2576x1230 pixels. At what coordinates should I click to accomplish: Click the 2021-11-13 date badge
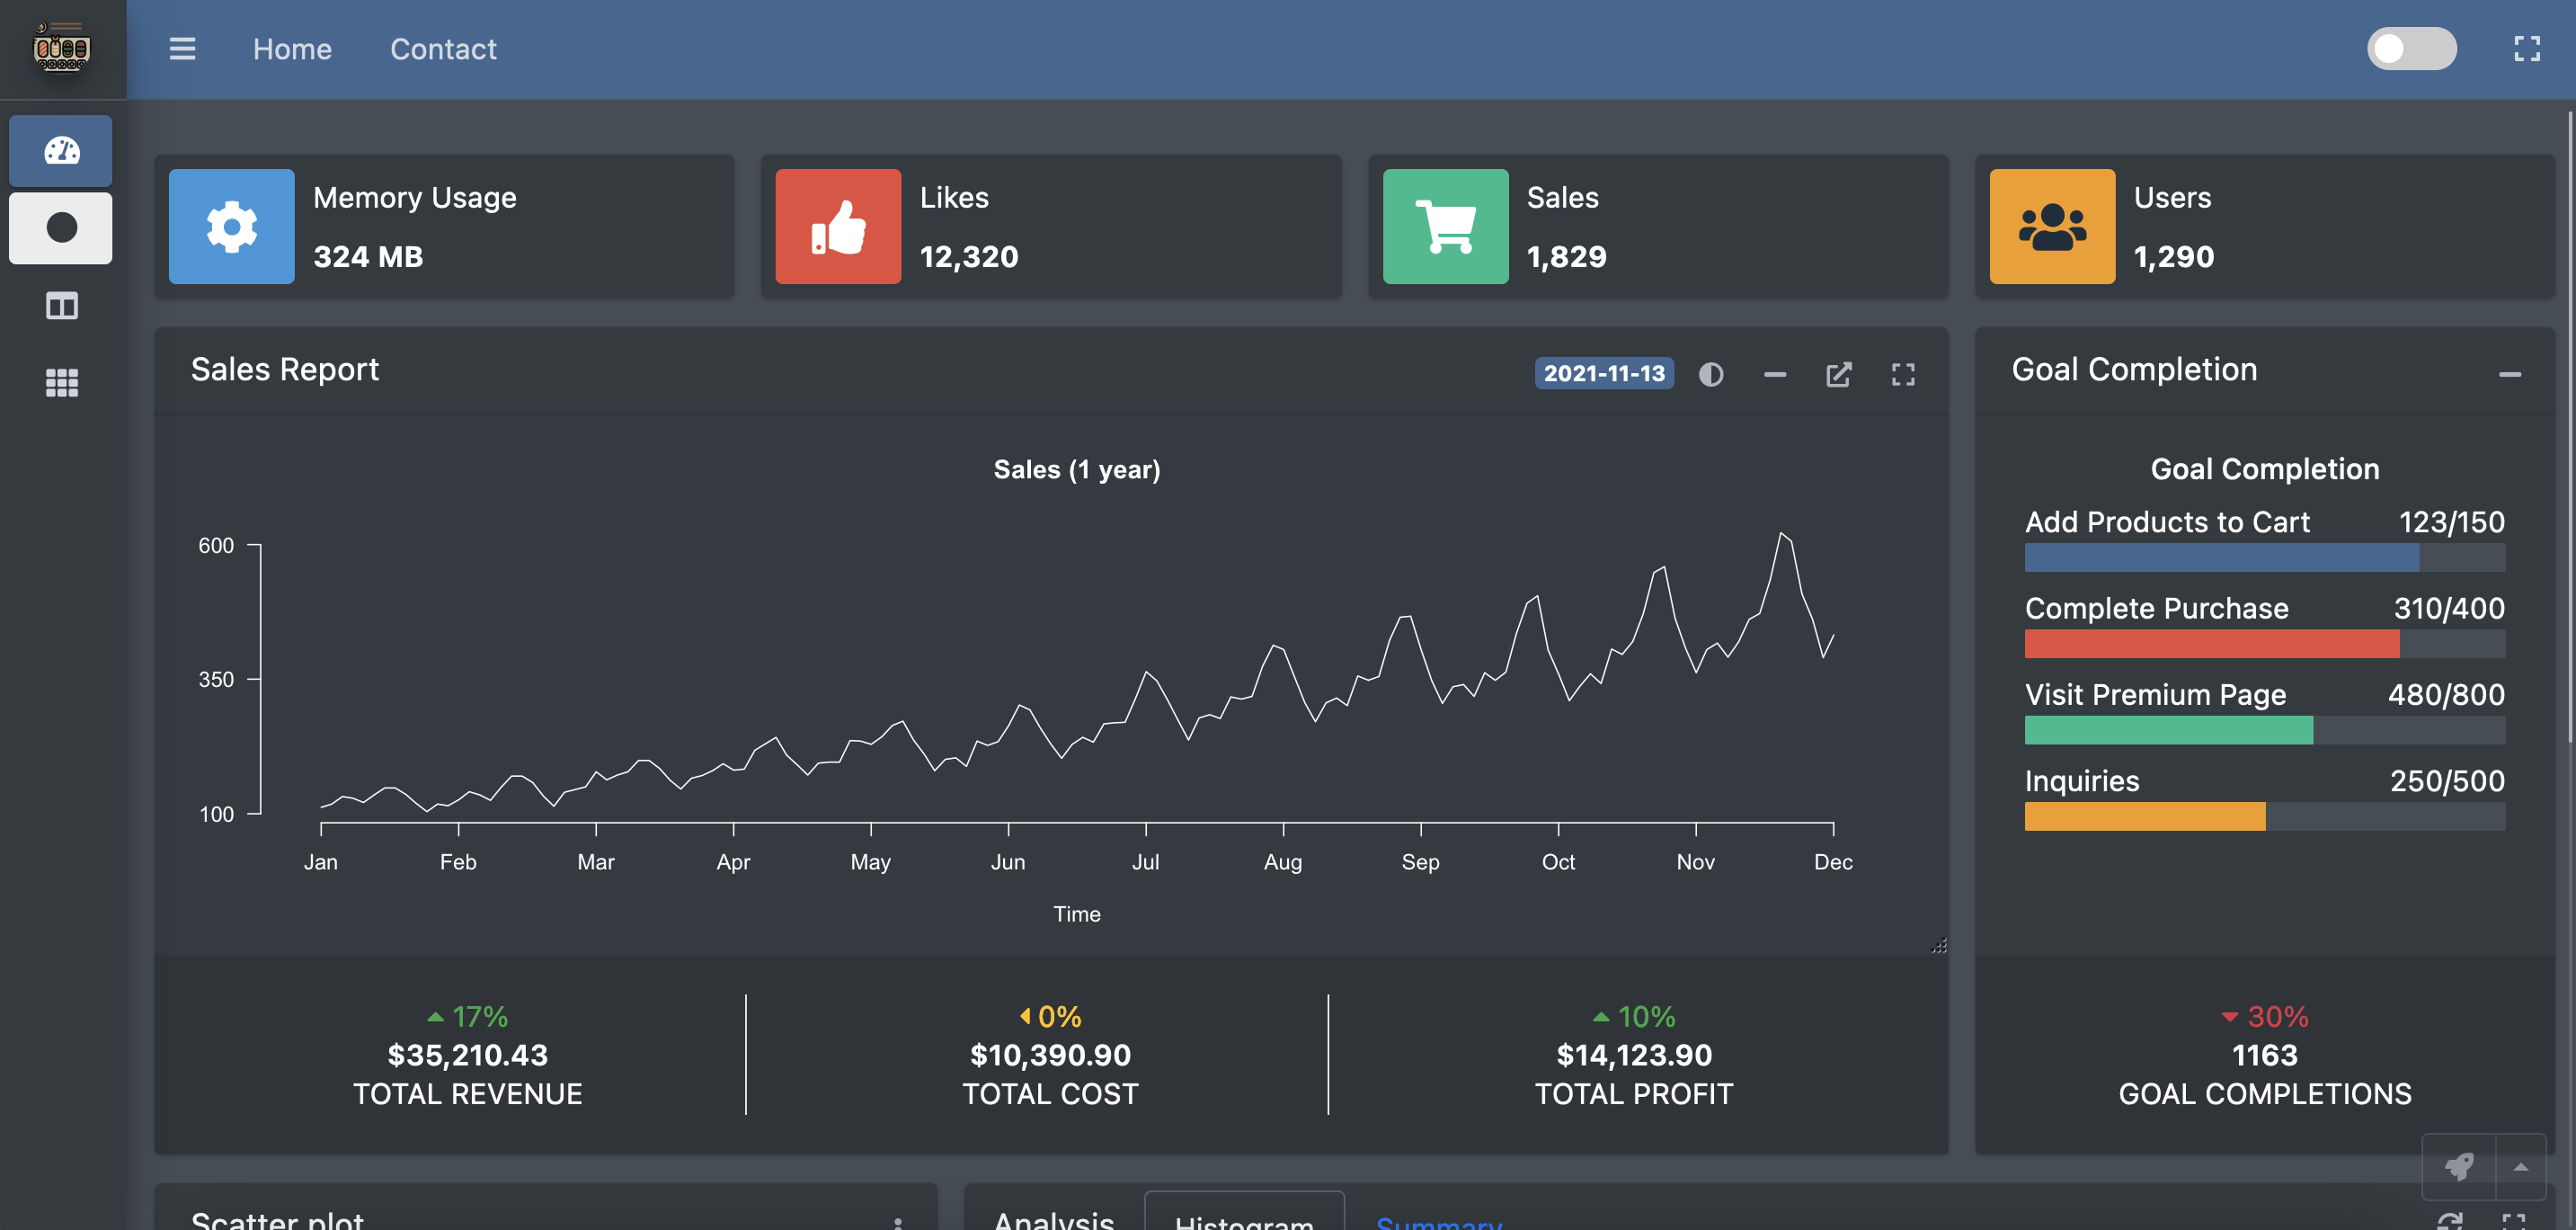tap(1603, 374)
